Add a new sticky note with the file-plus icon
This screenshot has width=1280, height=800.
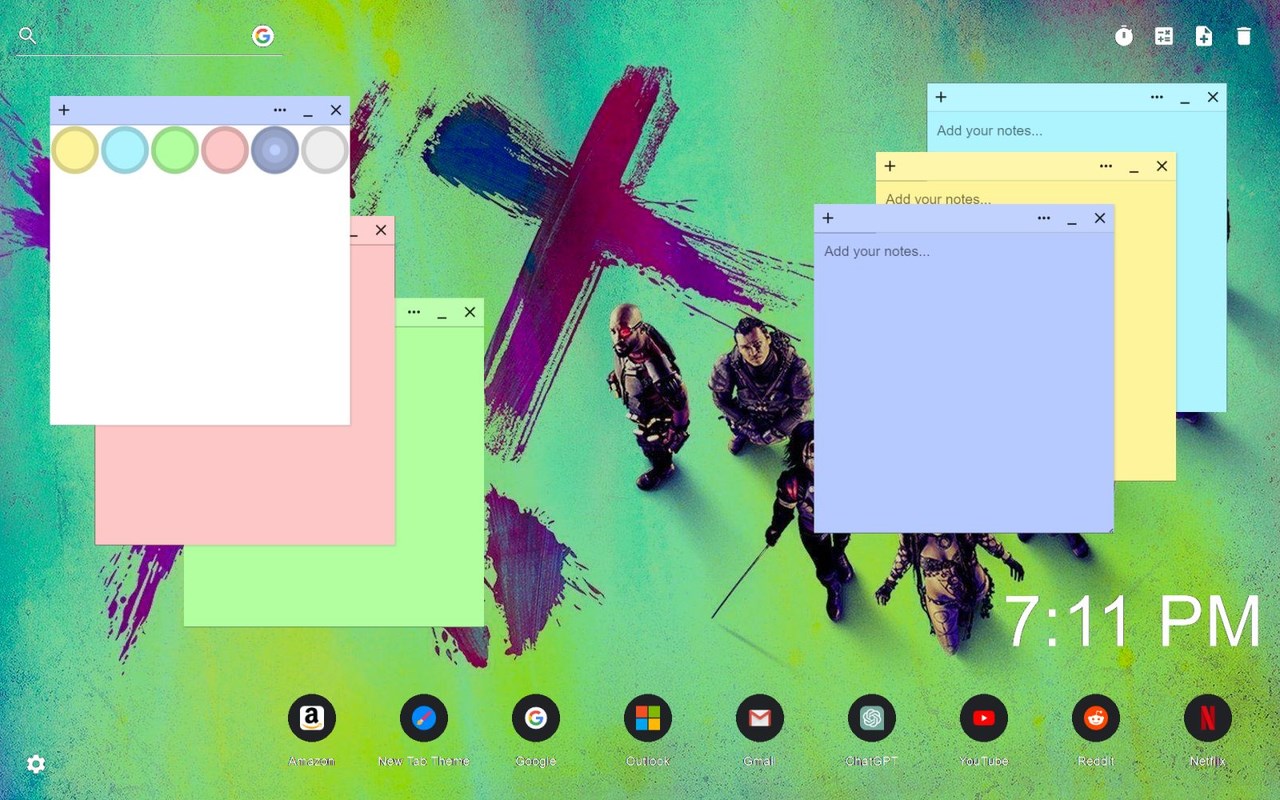point(1204,36)
